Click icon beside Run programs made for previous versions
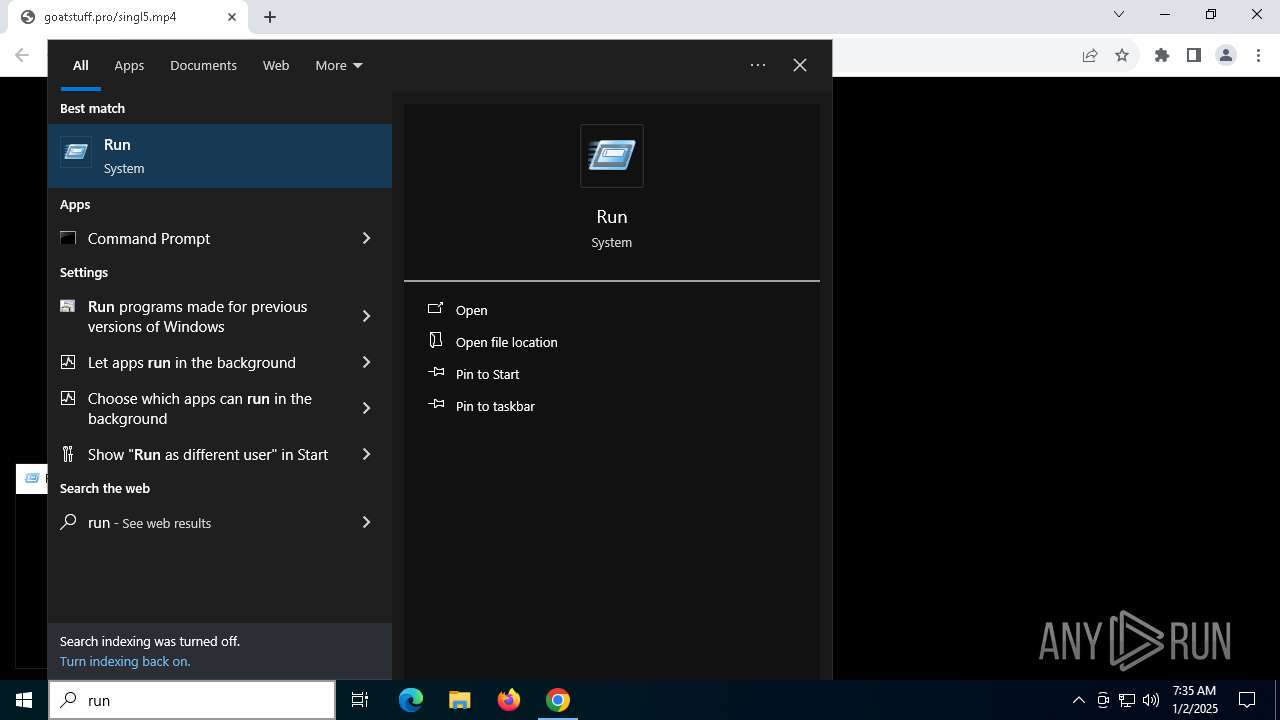 (x=68, y=306)
